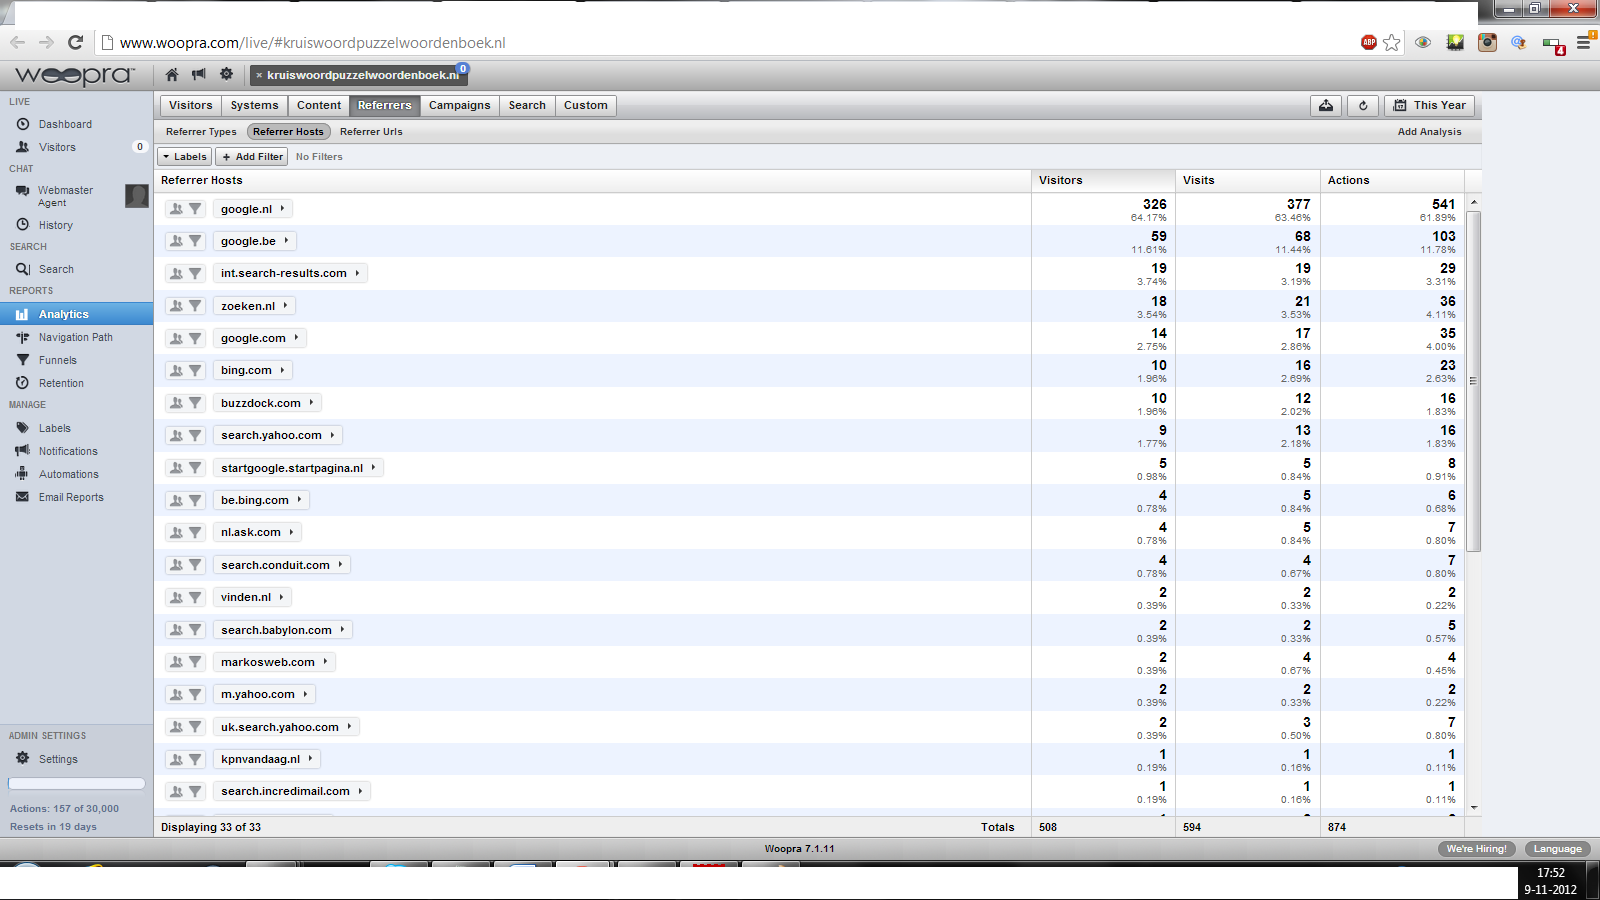This screenshot has width=1600, height=900.
Task: Bookmark page with the star icon
Action: click(1392, 42)
